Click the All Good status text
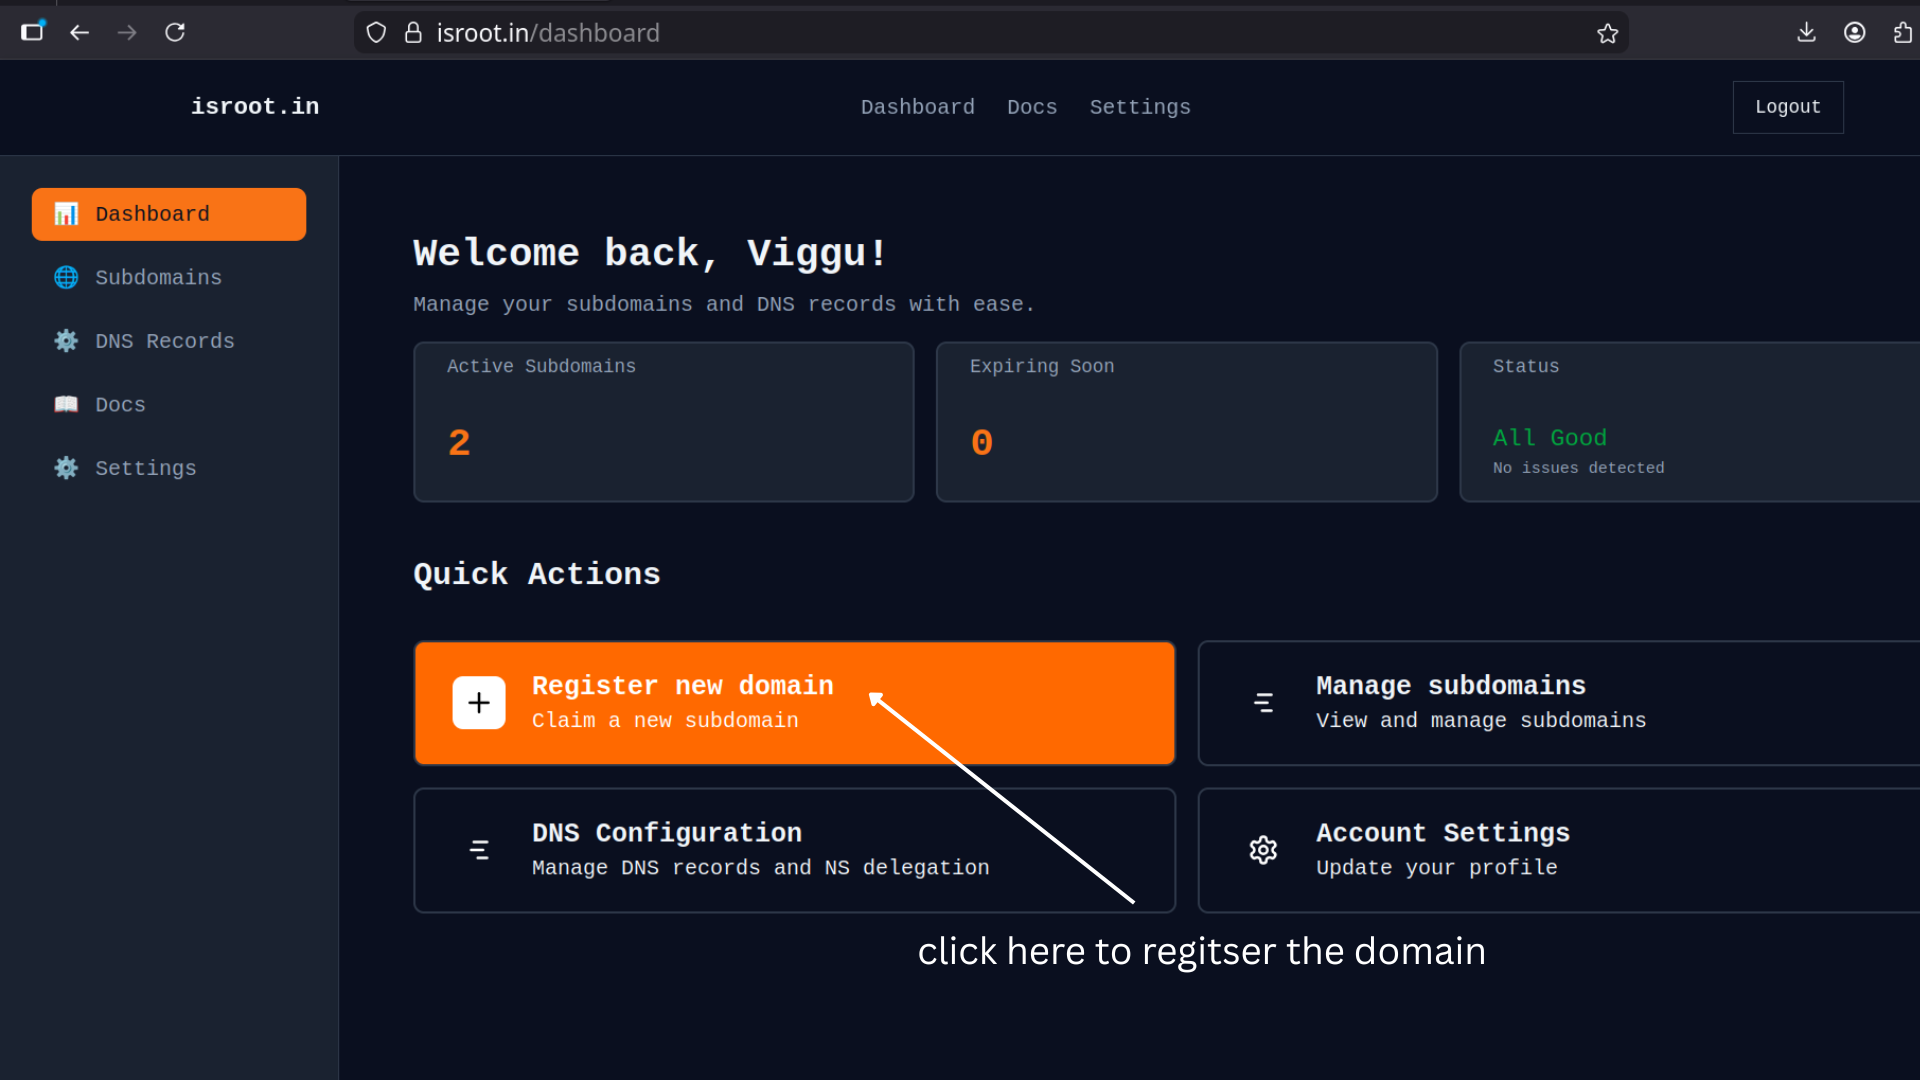The height and width of the screenshot is (1080, 1920). (1550, 438)
